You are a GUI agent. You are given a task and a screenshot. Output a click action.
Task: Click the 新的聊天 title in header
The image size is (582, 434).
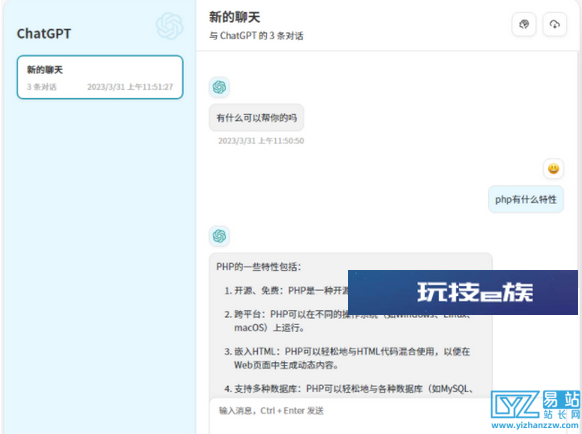click(x=235, y=17)
